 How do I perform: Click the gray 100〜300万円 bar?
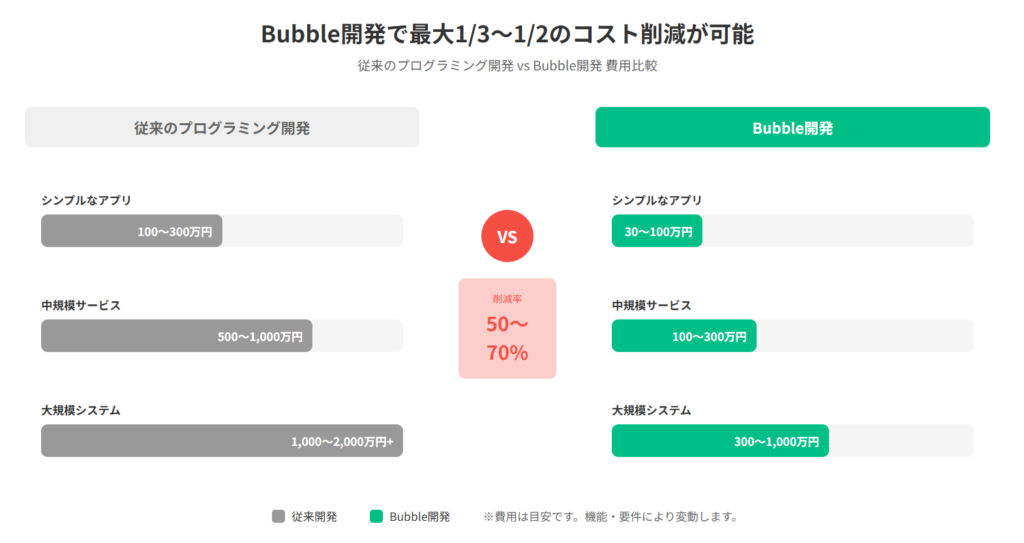132,231
